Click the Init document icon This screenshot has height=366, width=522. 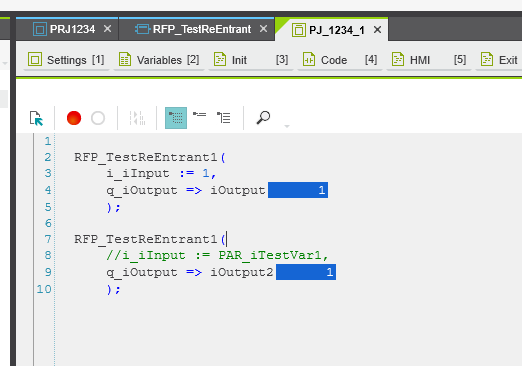pyautogui.click(x=220, y=59)
